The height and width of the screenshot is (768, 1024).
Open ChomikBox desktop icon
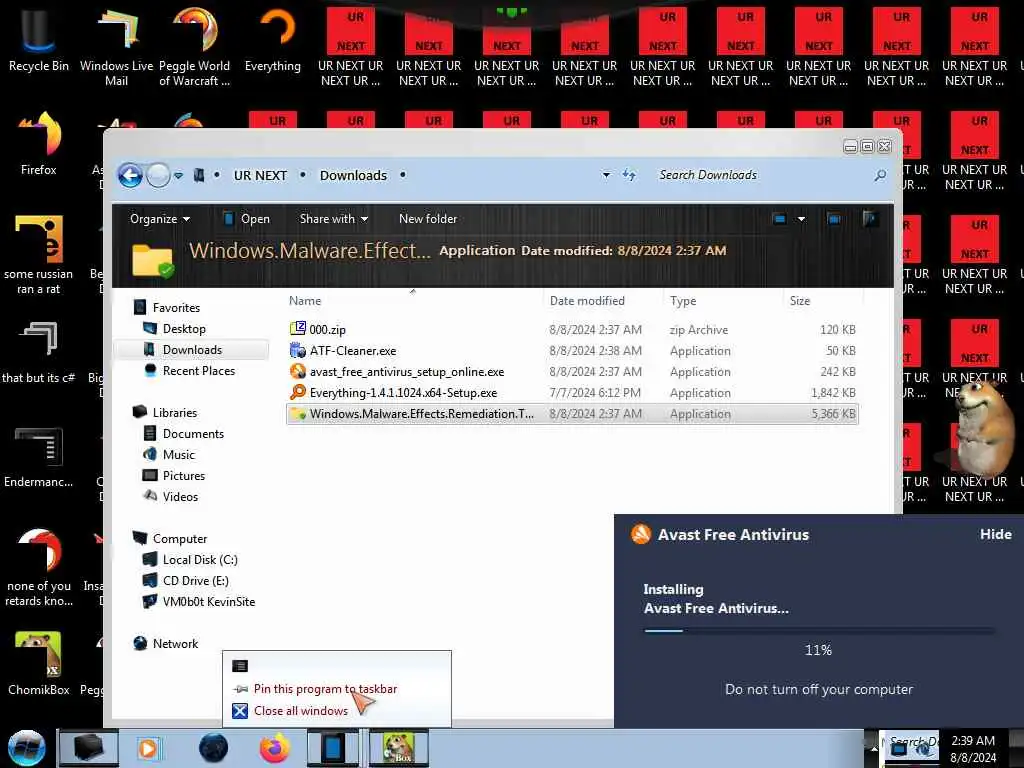[x=39, y=663]
